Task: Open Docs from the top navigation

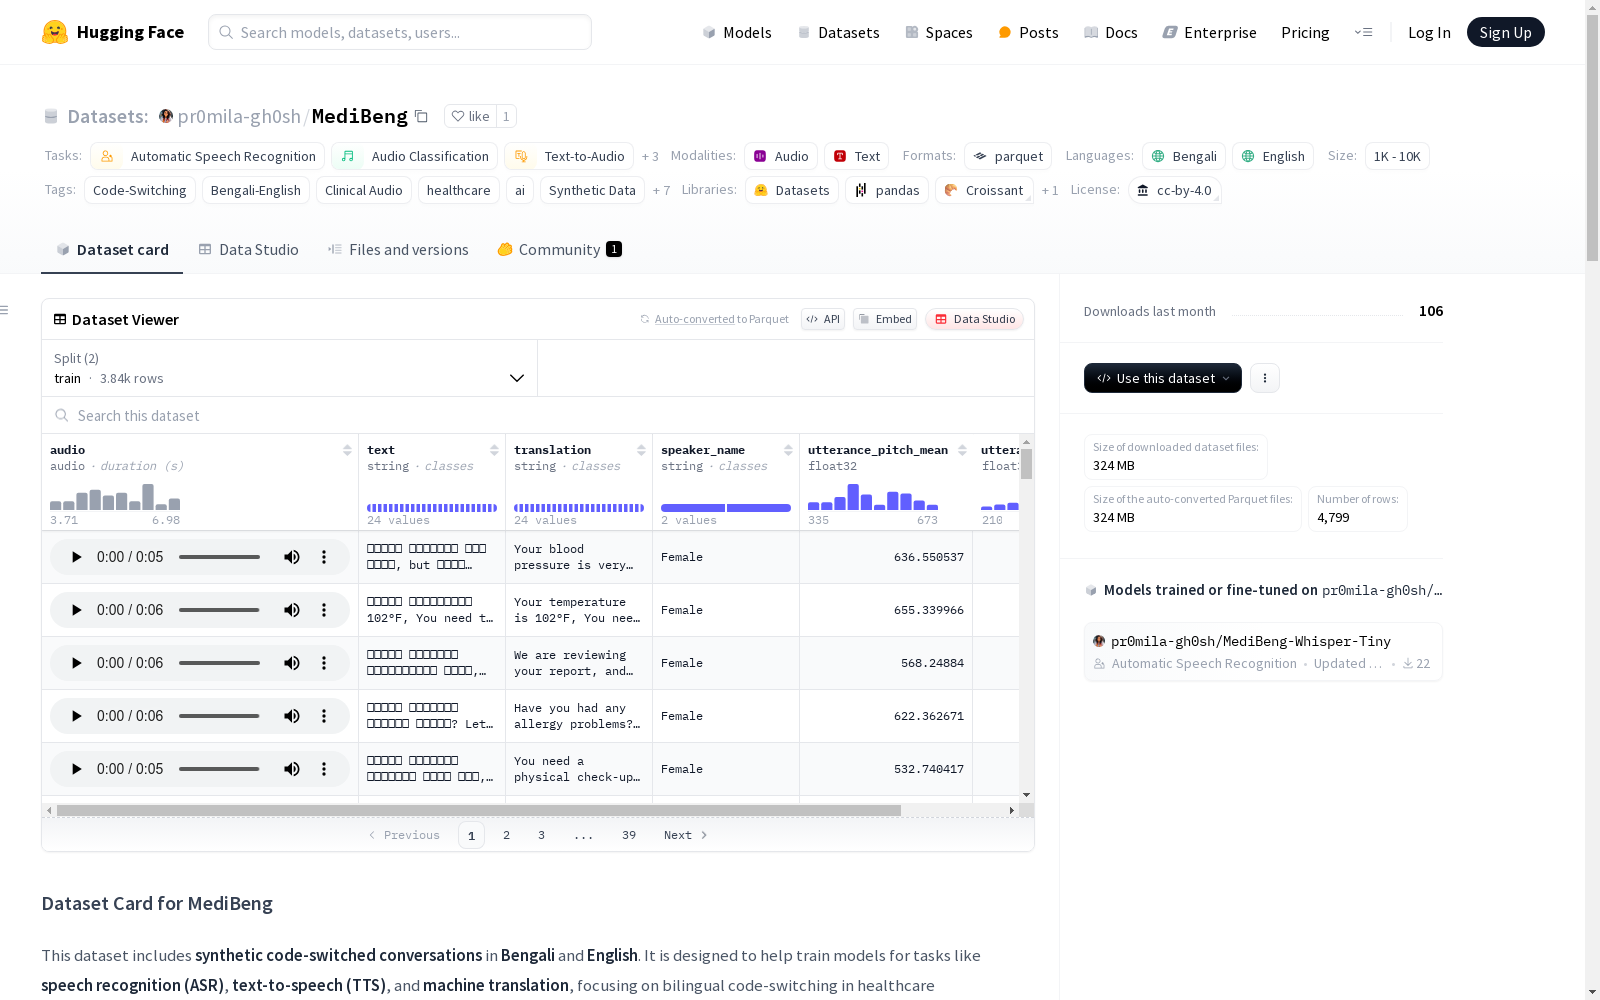Action: coord(1111,32)
